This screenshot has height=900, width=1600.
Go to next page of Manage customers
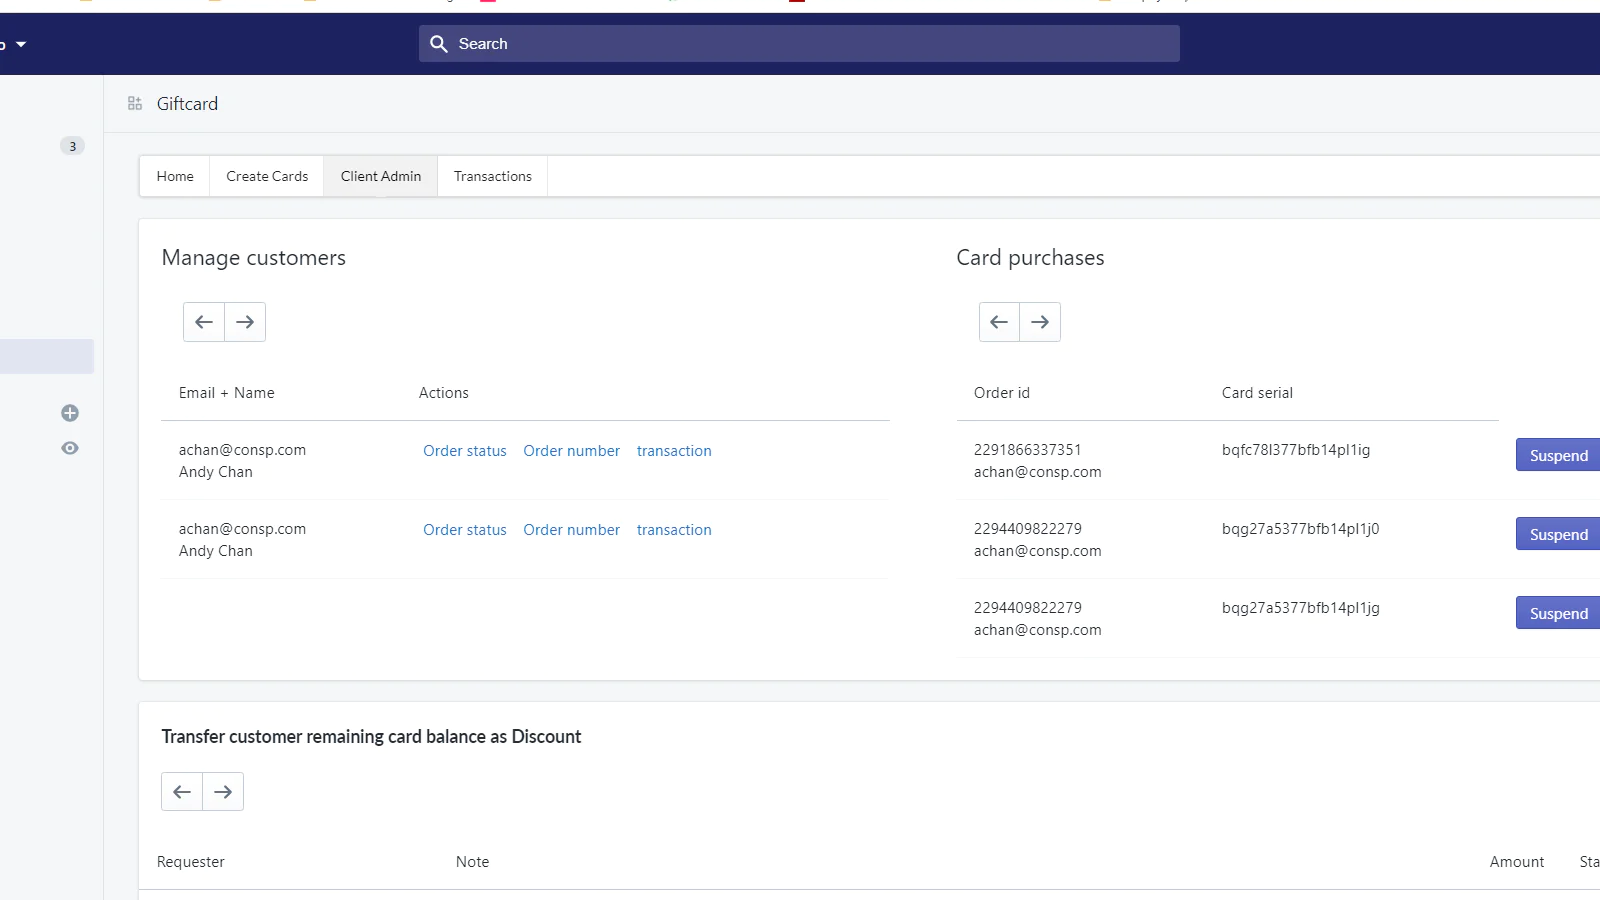[x=245, y=322]
